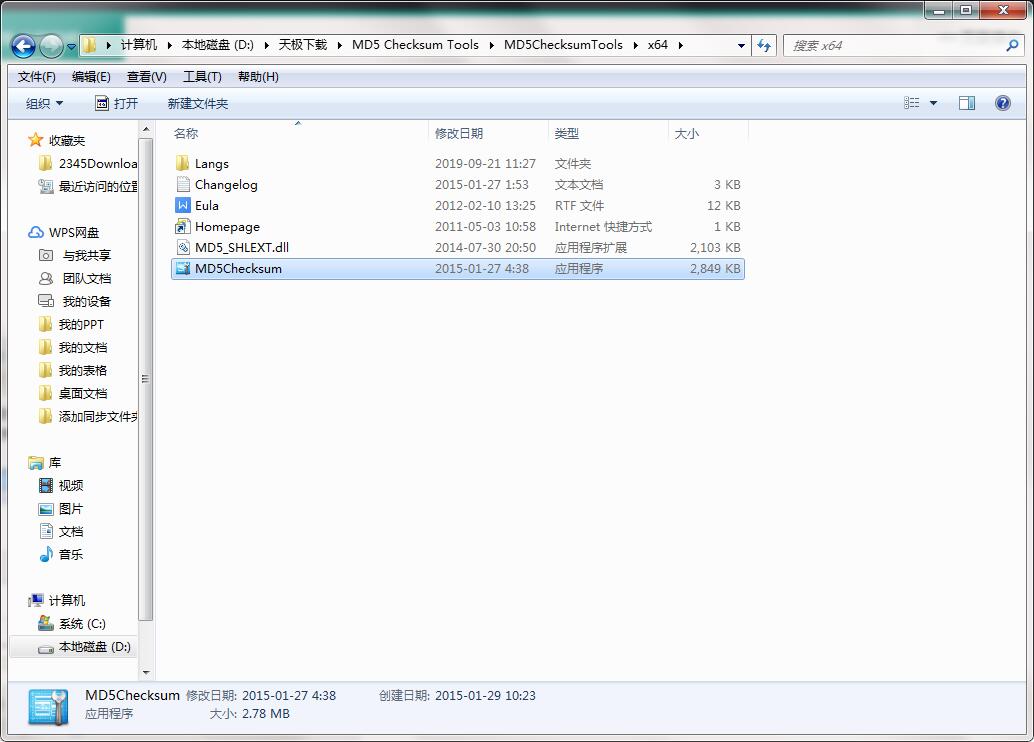Click the 打开 toolbar button
The height and width of the screenshot is (742, 1034).
(x=117, y=104)
